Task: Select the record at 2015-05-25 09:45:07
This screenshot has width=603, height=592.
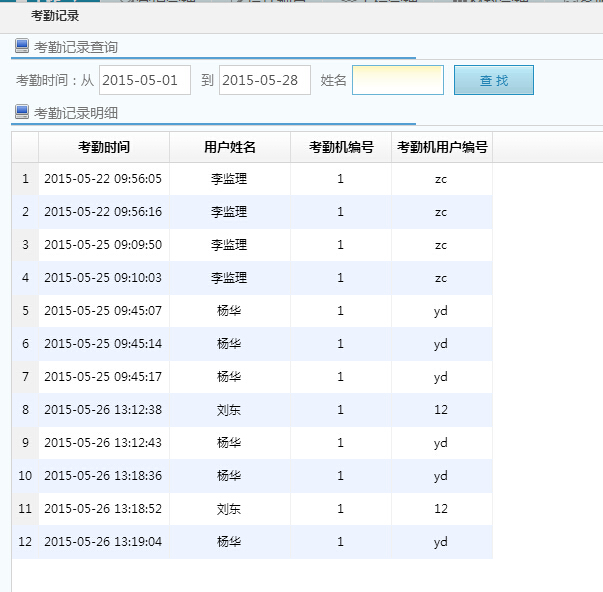Action: click(103, 311)
